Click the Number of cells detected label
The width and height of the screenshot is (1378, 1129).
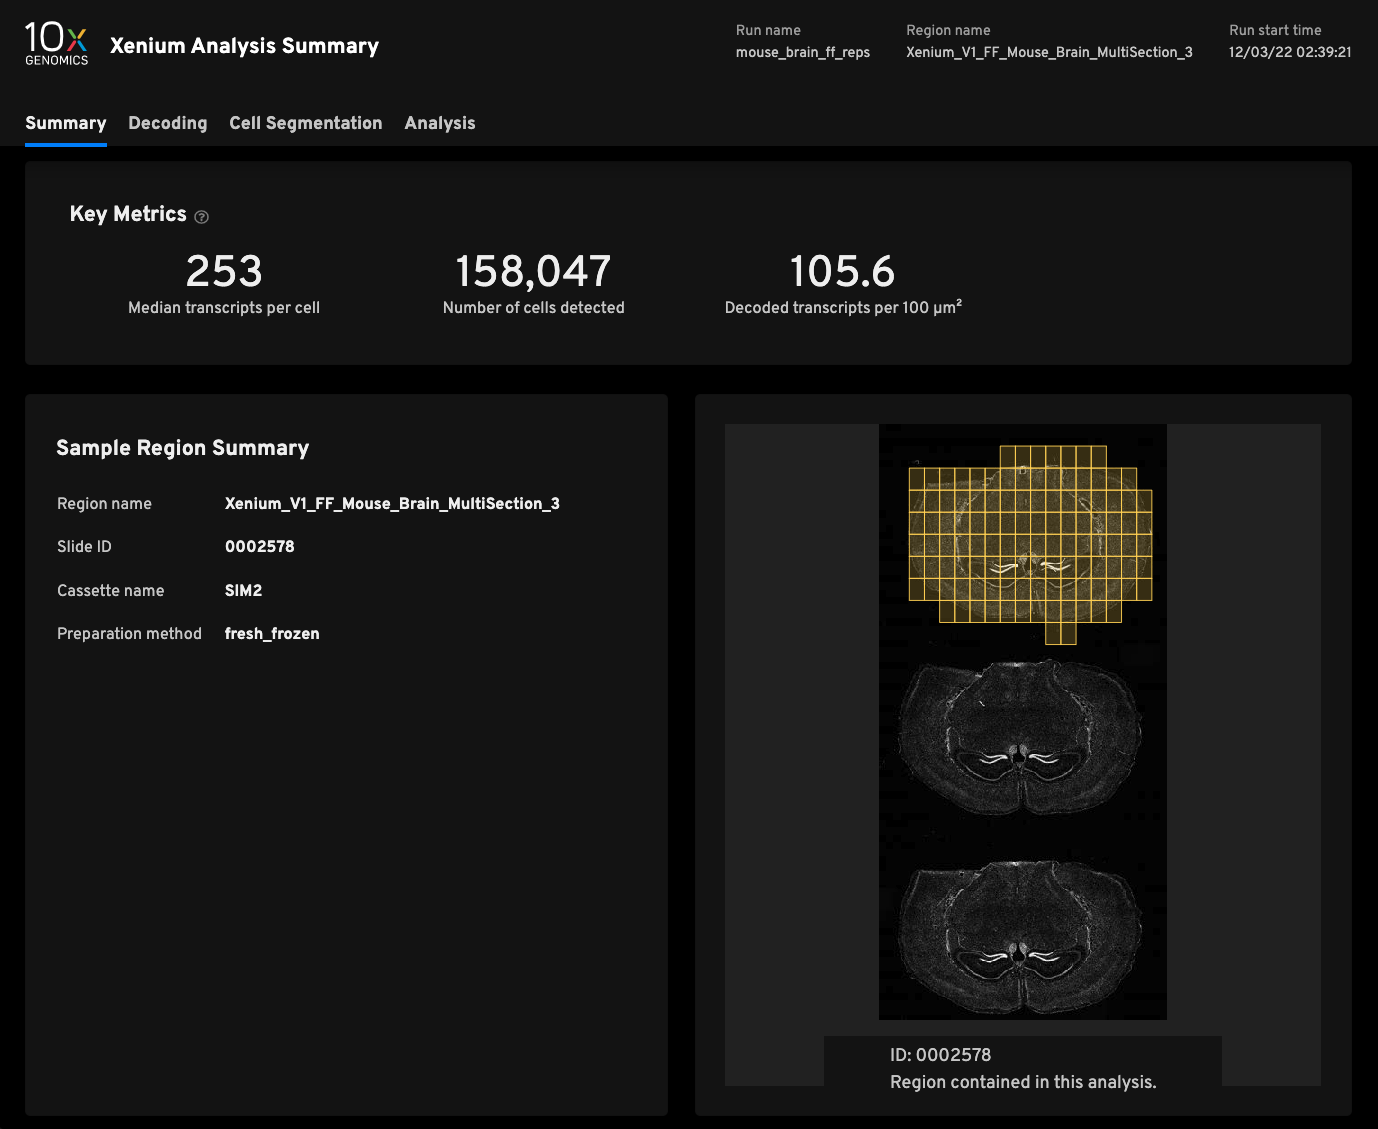click(x=533, y=308)
